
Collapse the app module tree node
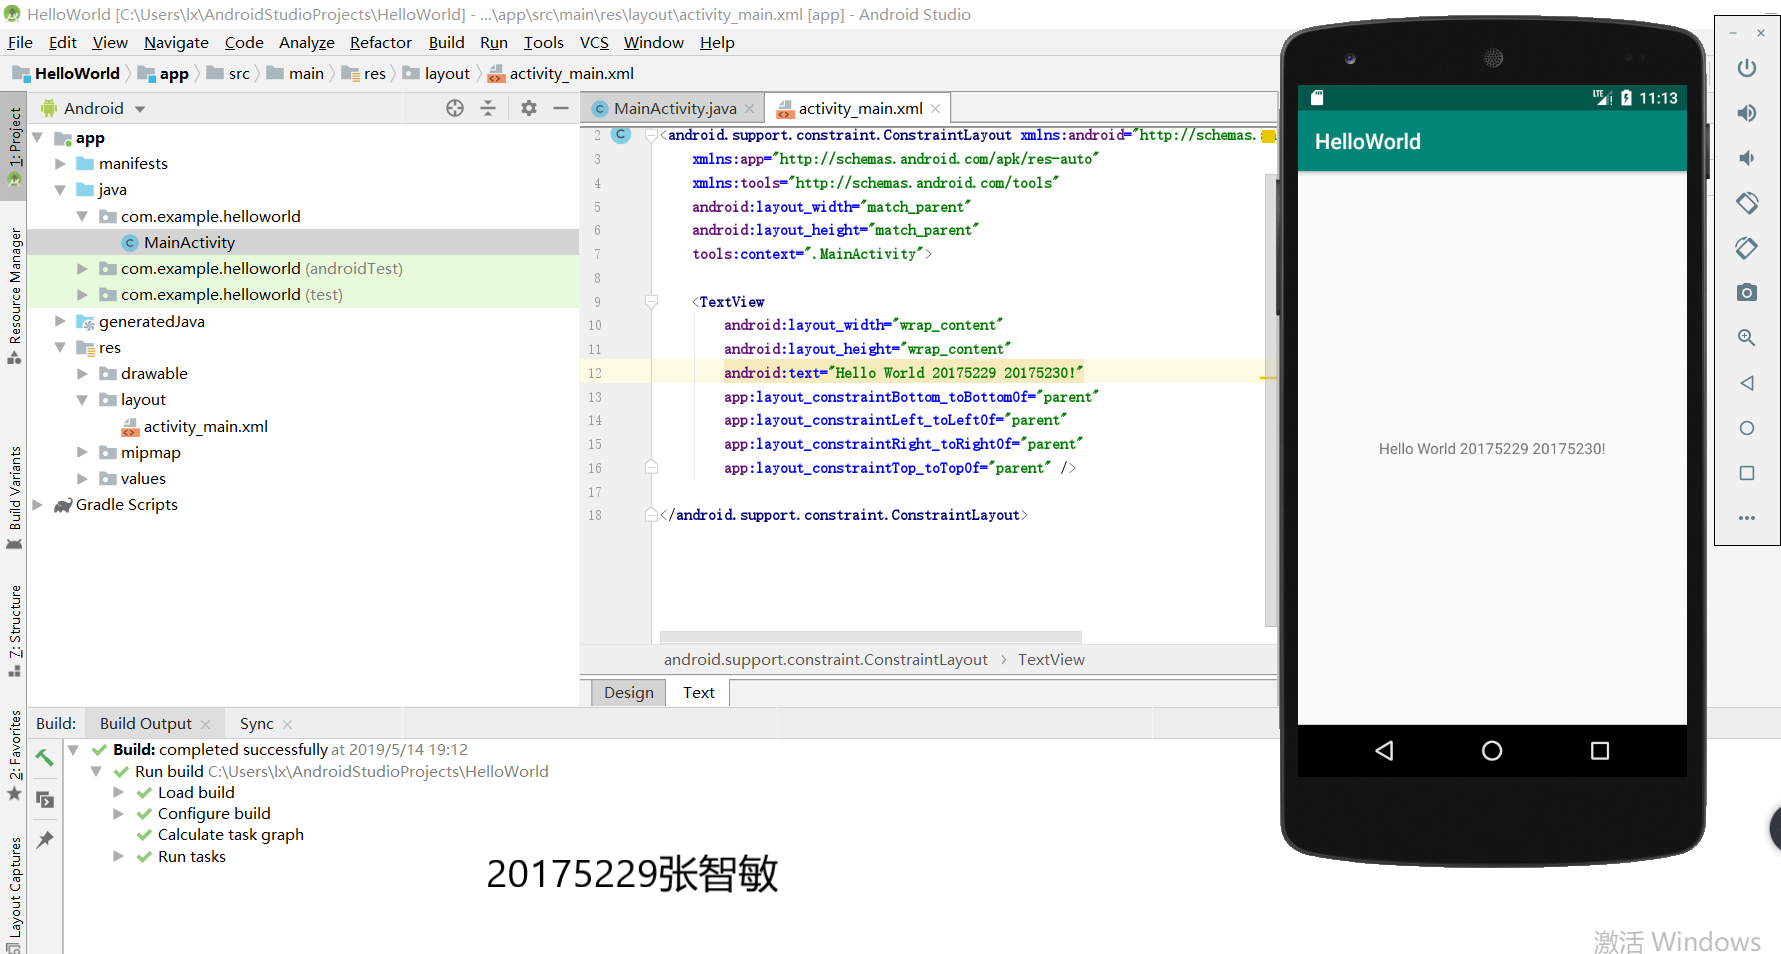tap(38, 138)
